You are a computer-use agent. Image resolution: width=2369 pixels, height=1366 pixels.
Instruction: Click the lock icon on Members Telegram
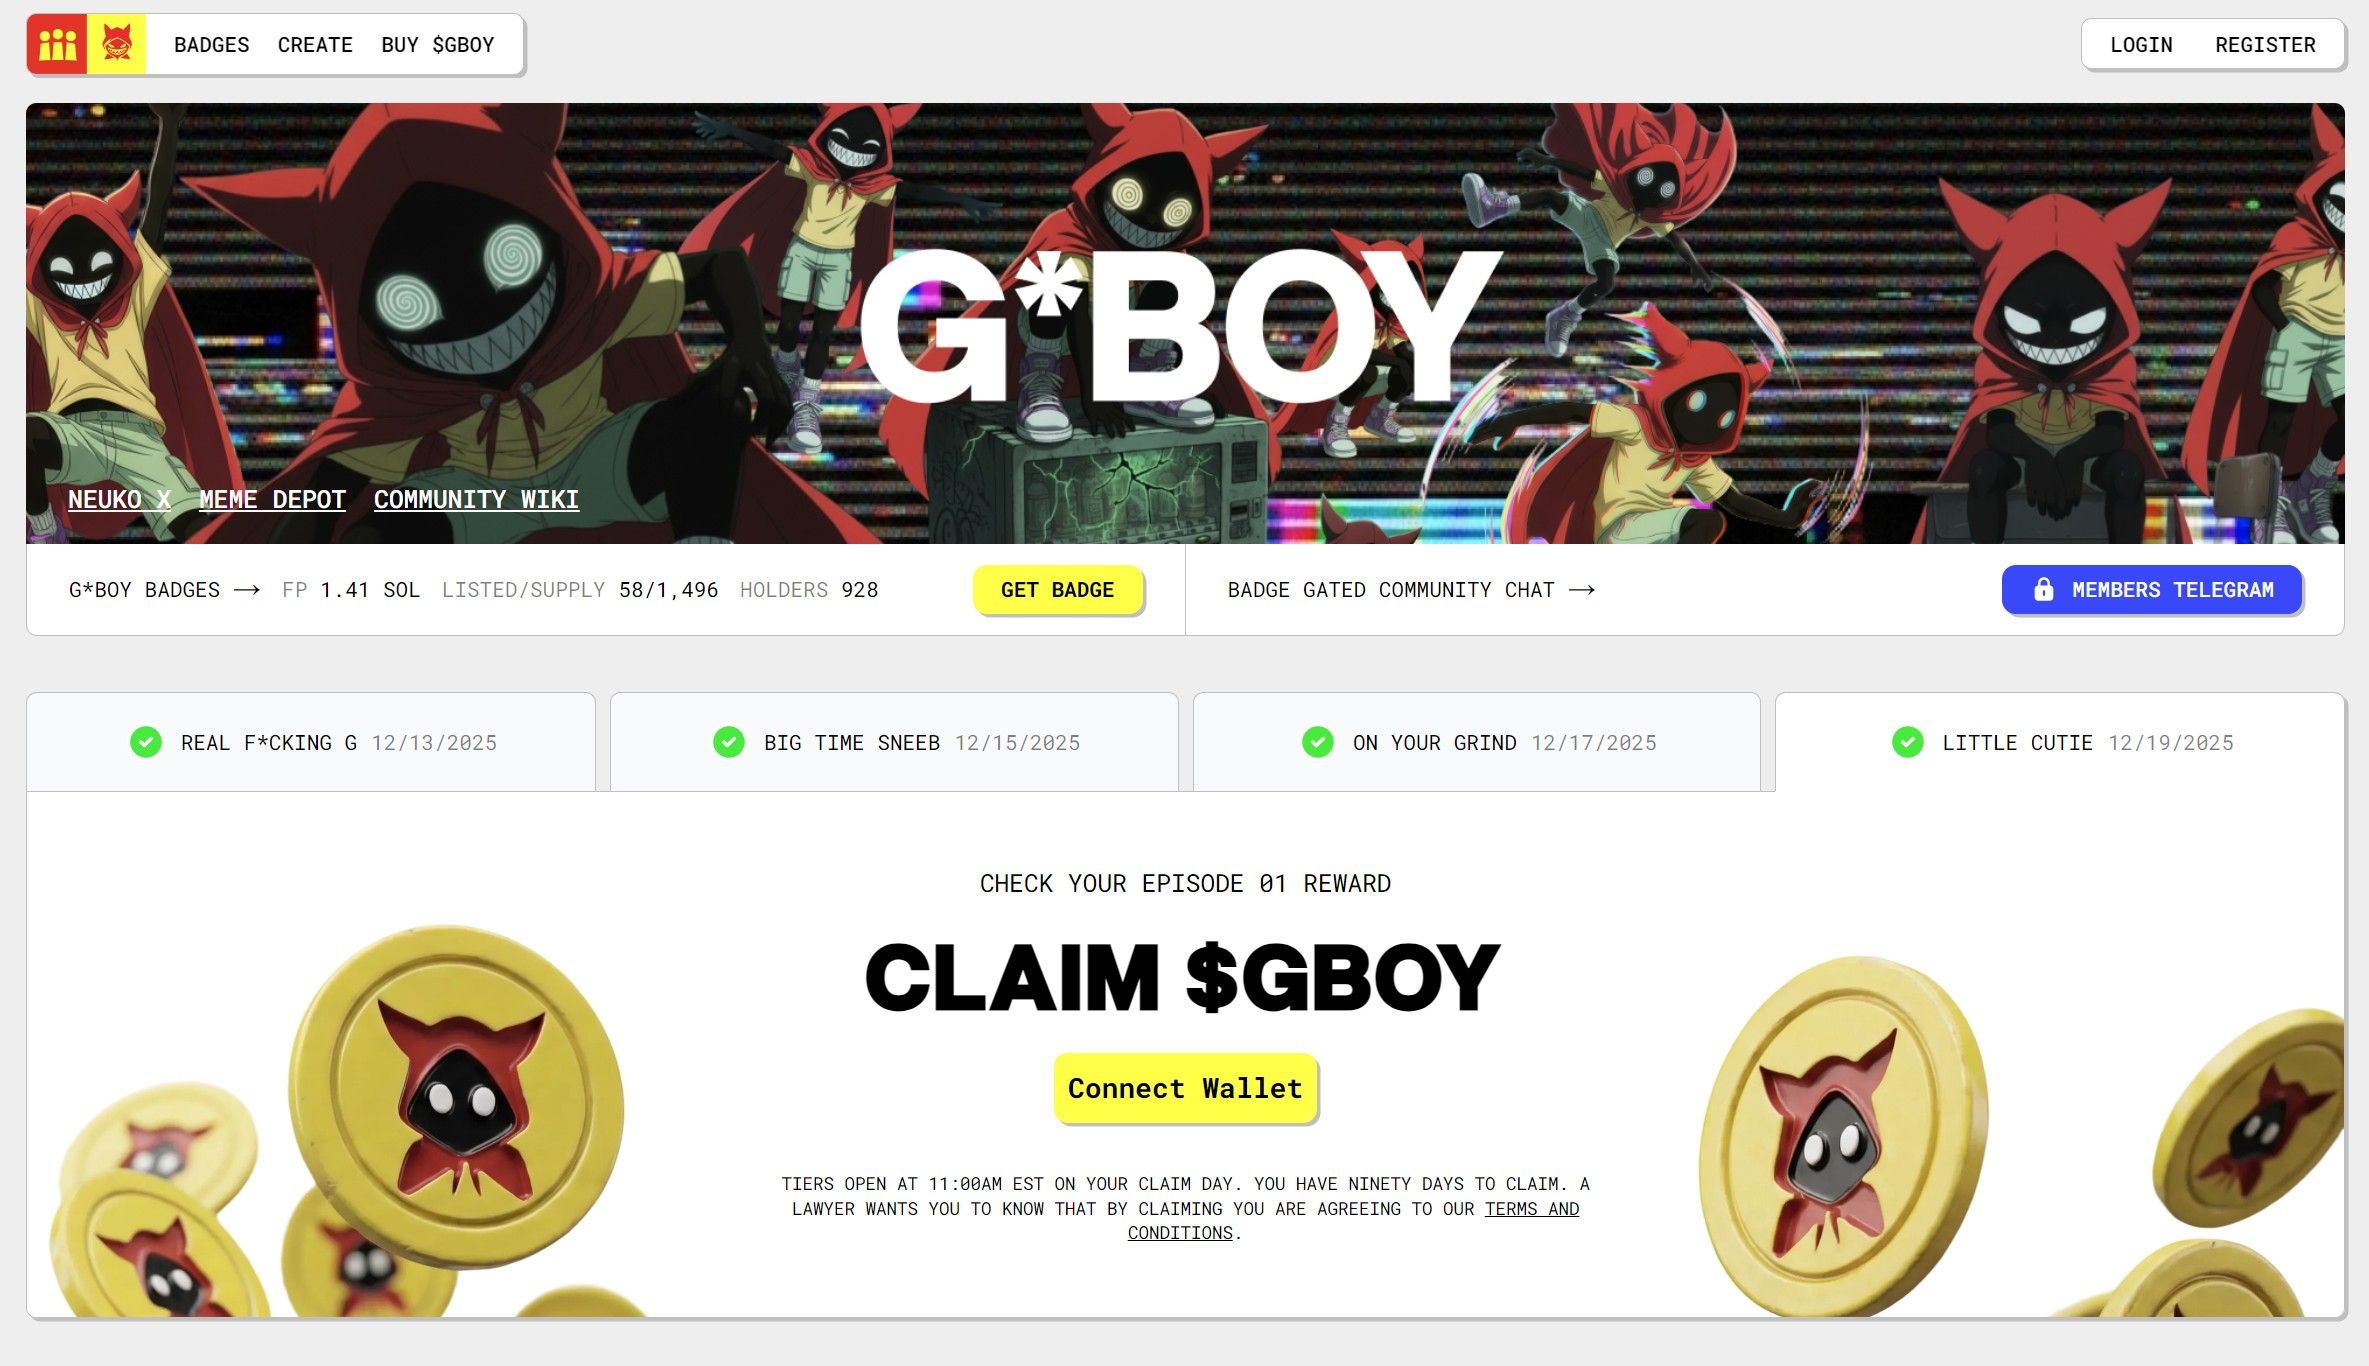click(x=2044, y=590)
